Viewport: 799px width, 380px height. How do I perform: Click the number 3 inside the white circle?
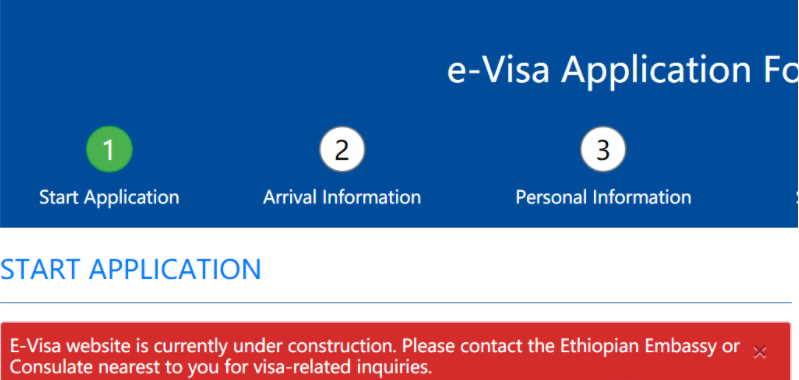coord(603,150)
